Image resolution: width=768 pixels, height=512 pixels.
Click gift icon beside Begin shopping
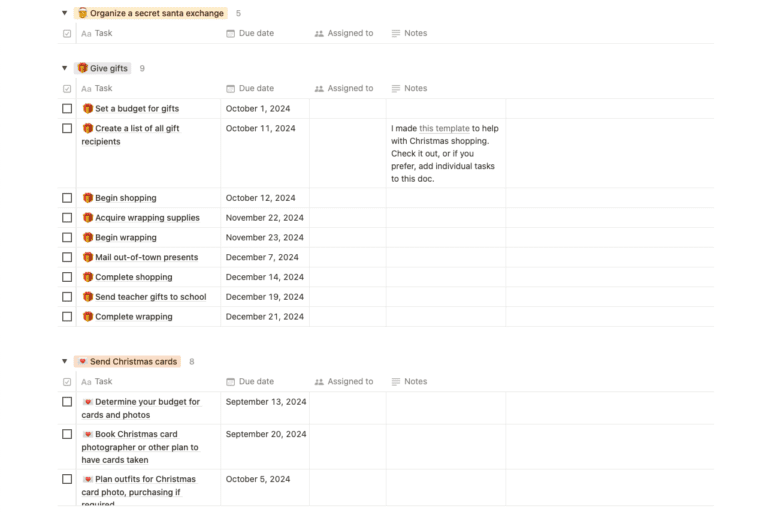click(88, 198)
